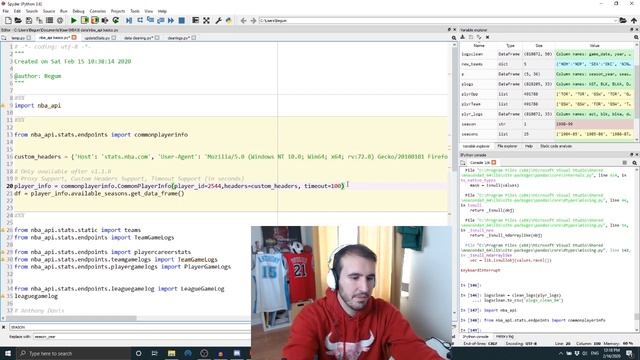Open Preferences wrench icon
This screenshot has height=360, width=640.
218,20
